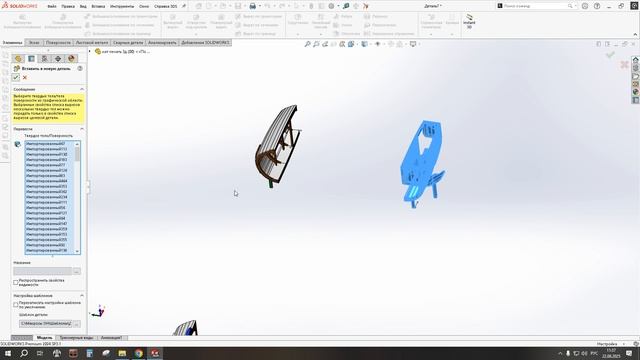The image size is (640, 360).
Task: Switch to the Поверхности tab
Action: coord(58,42)
